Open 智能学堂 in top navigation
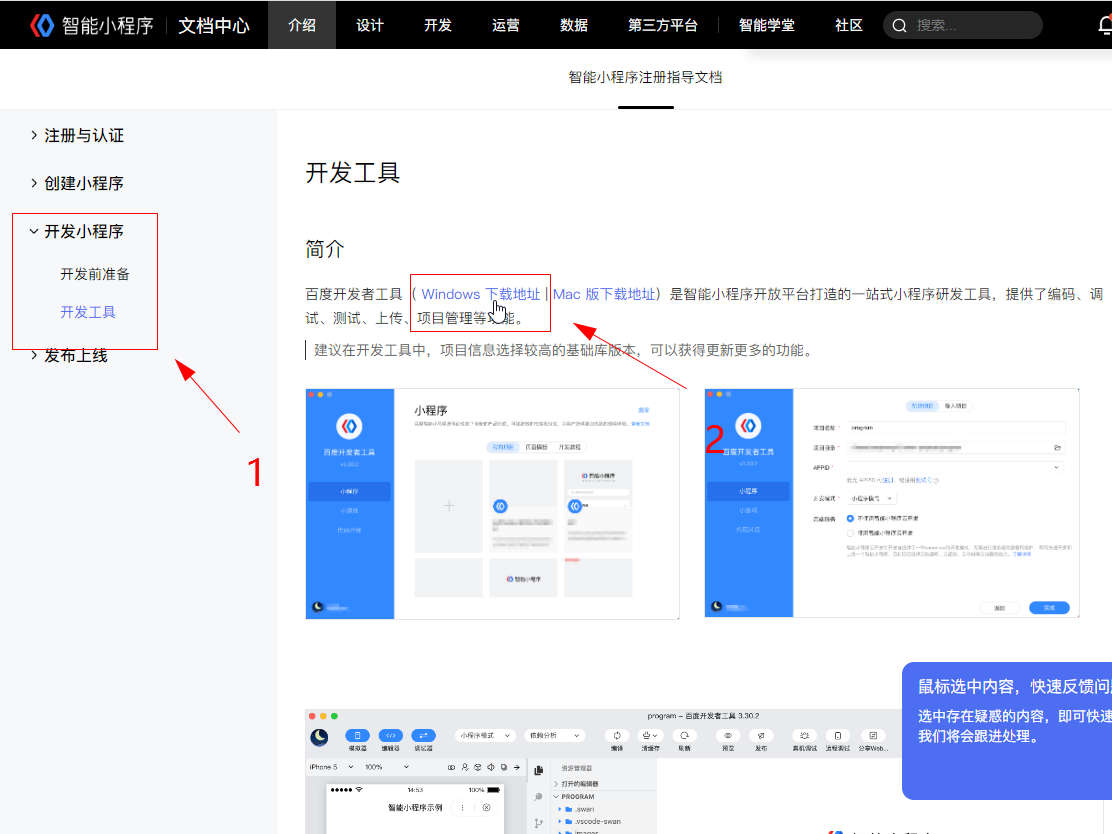 pyautogui.click(x=767, y=25)
